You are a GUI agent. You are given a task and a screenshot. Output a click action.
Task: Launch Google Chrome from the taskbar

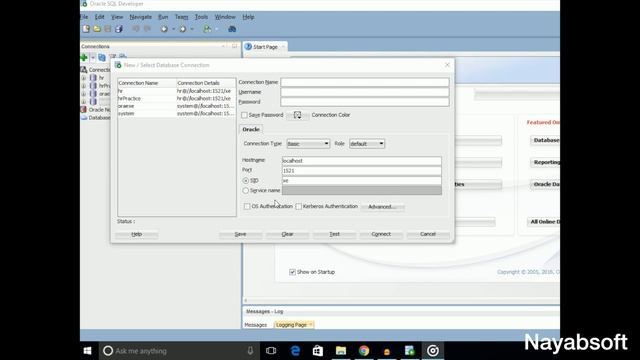coord(364,351)
